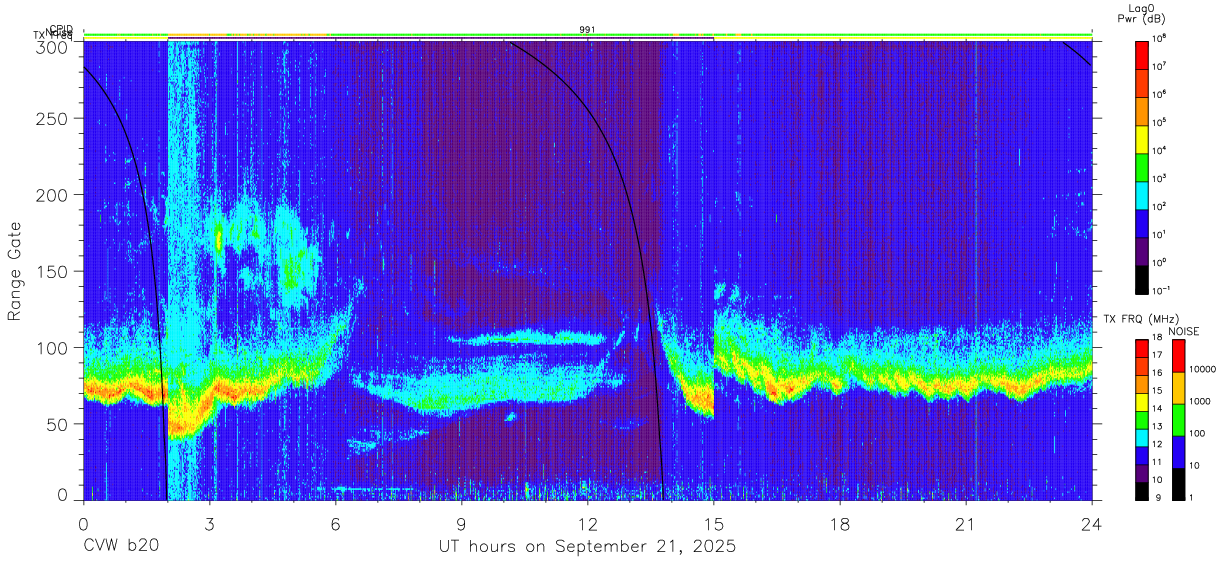Screen dimensions: 1228x567
Task: Click x-axis tick label '9'
Action: (461, 523)
